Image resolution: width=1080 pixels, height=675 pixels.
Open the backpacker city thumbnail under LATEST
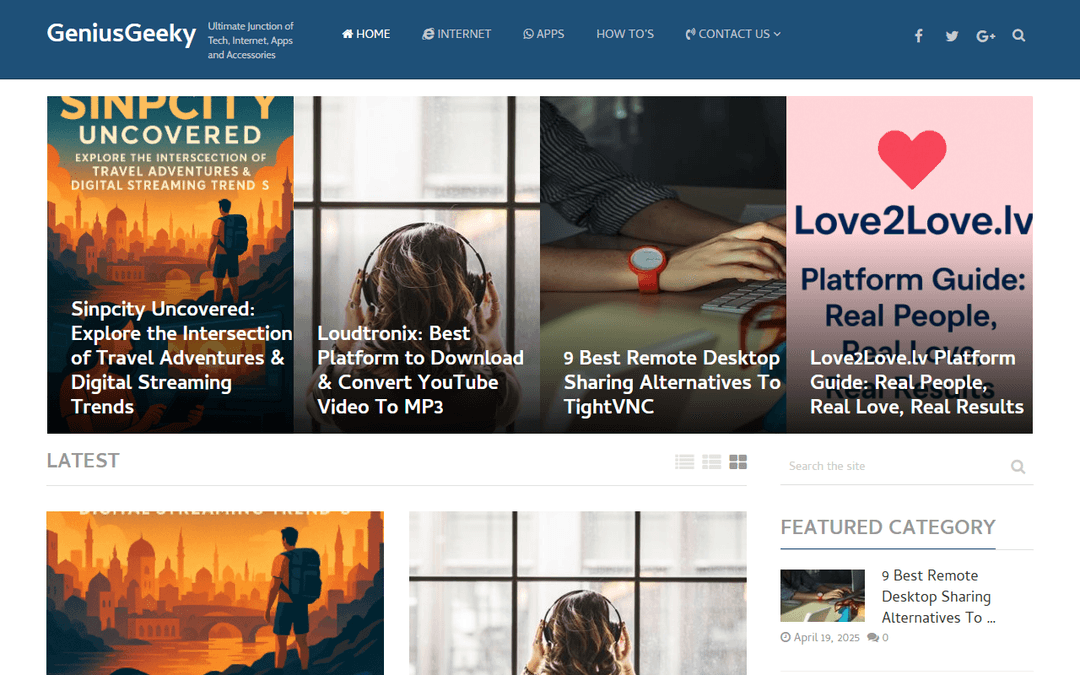point(215,593)
